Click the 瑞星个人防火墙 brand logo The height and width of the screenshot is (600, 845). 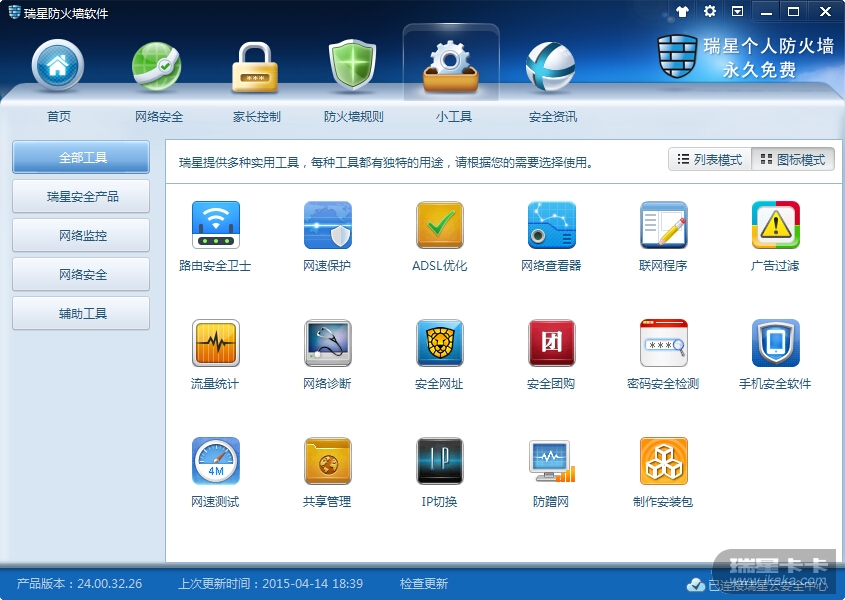(746, 57)
